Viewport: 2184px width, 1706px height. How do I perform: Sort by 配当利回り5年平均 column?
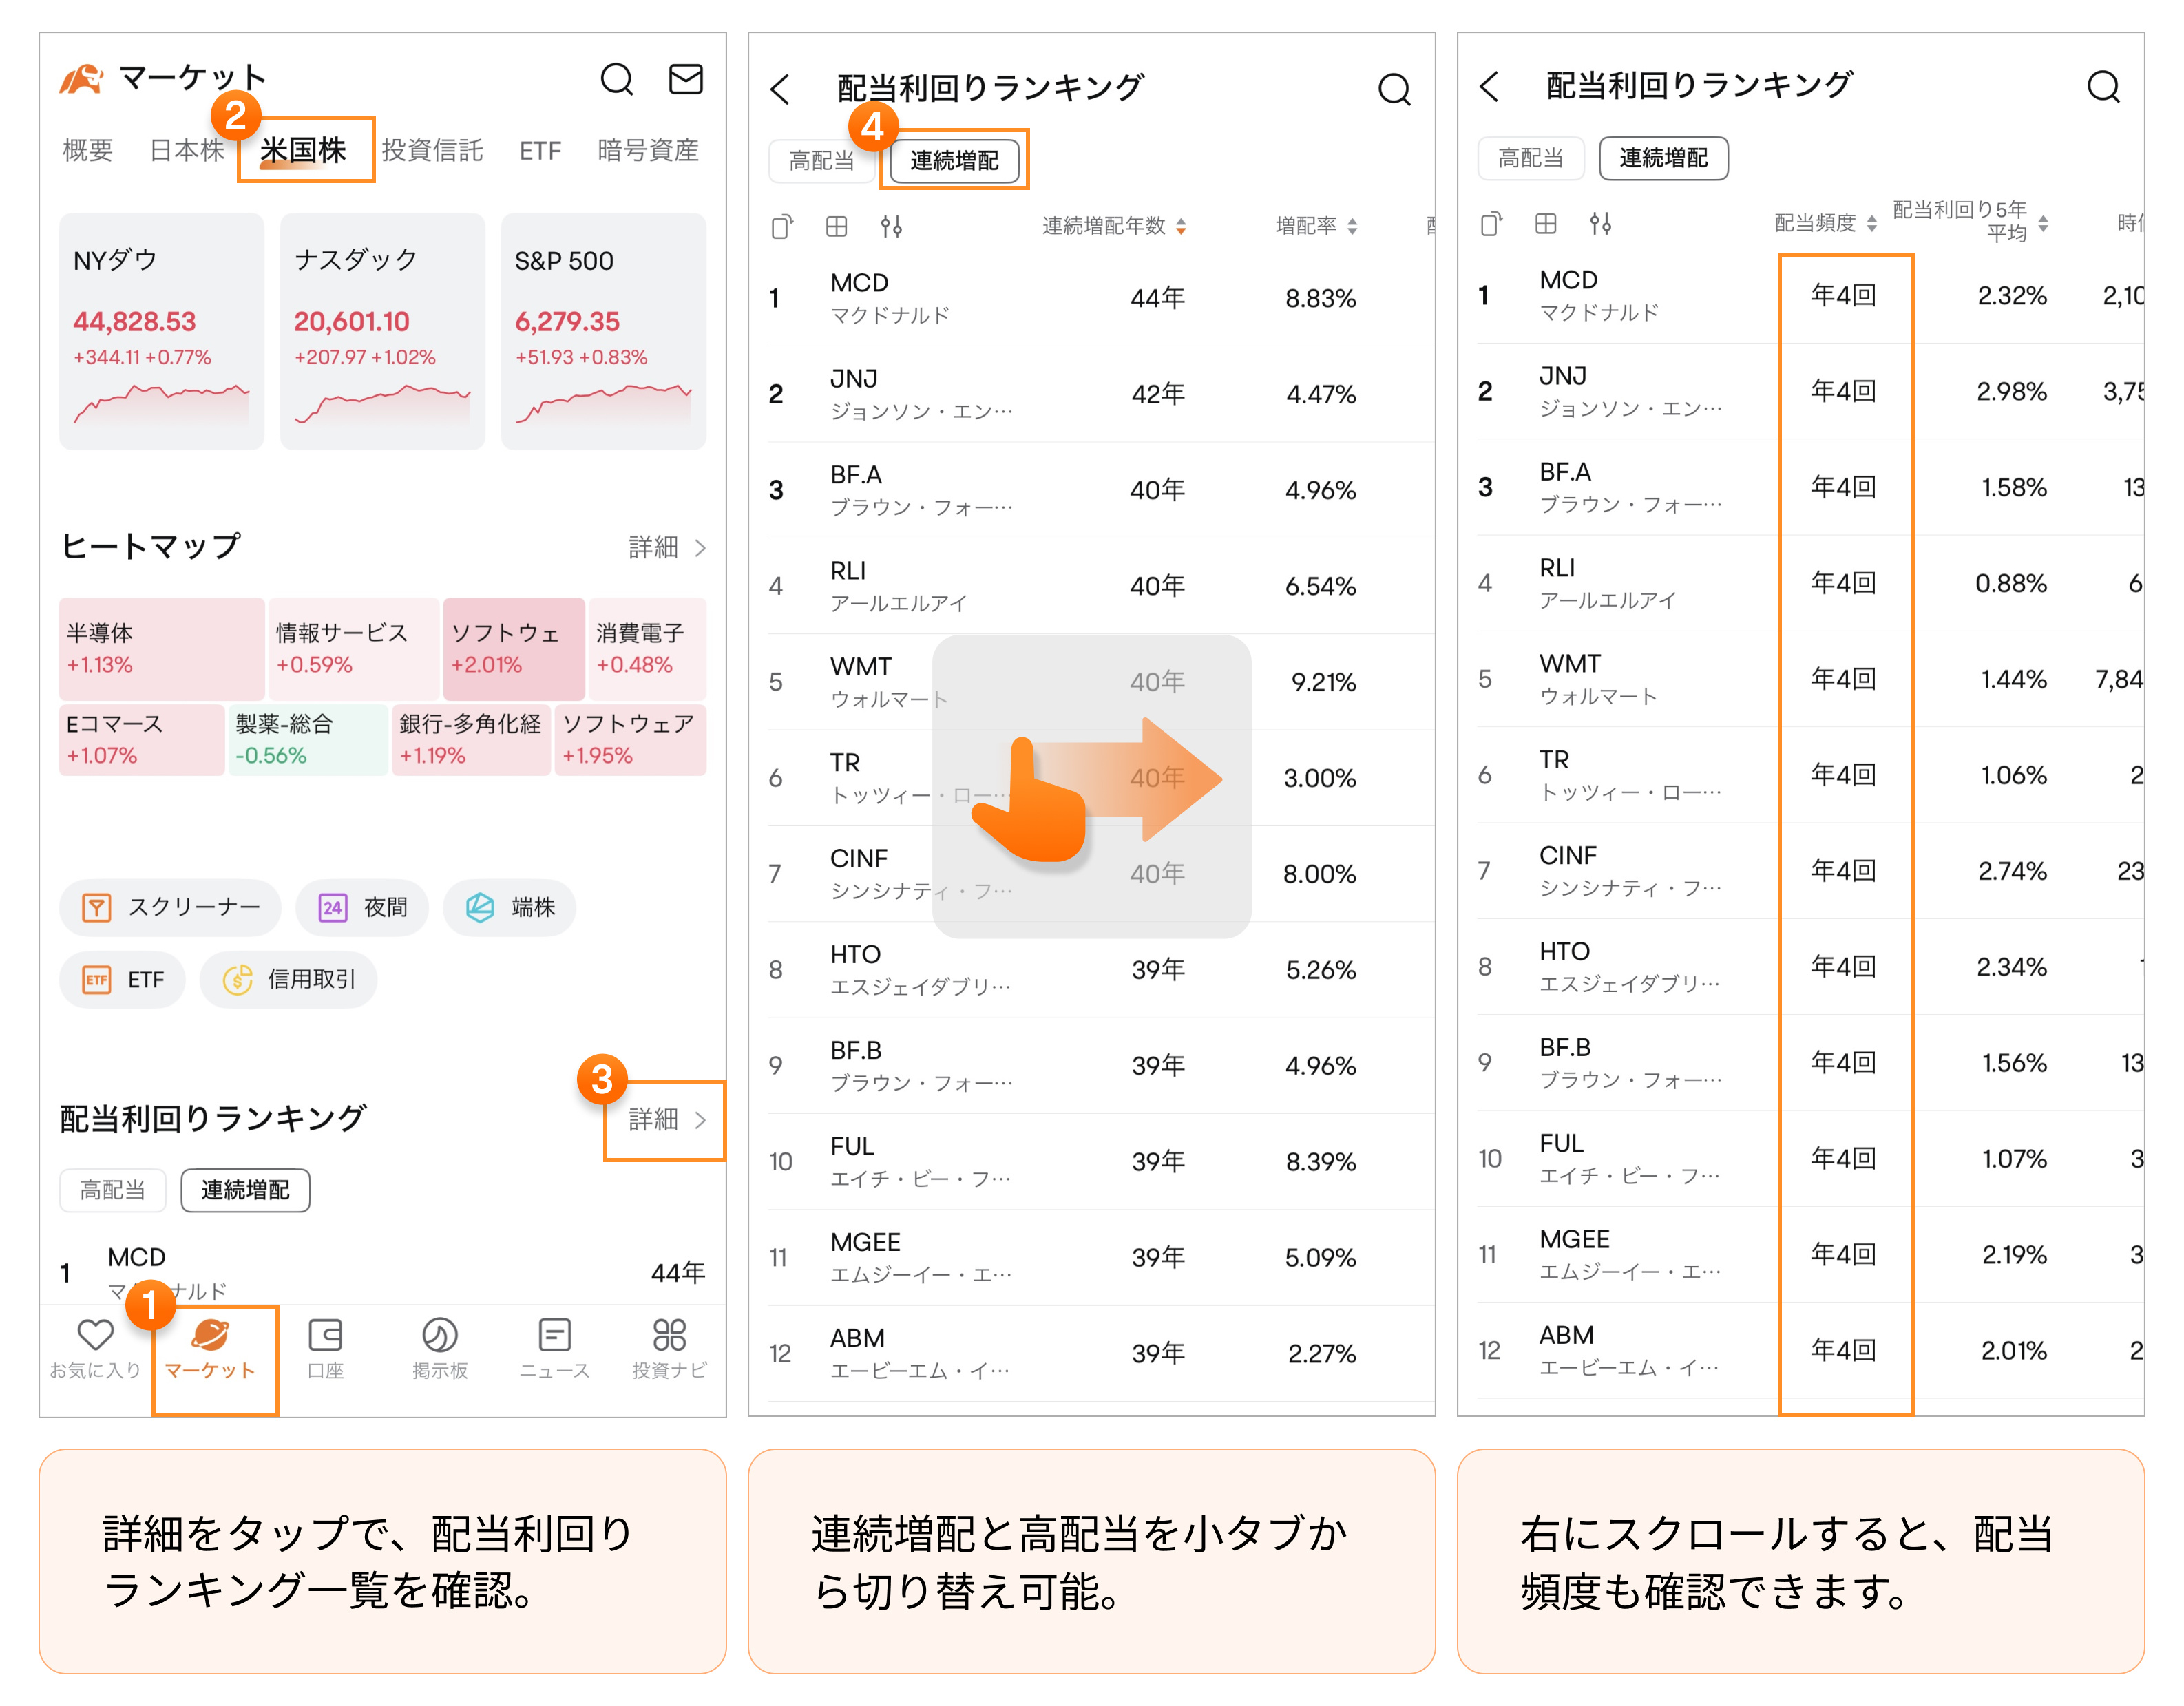click(x=1970, y=221)
